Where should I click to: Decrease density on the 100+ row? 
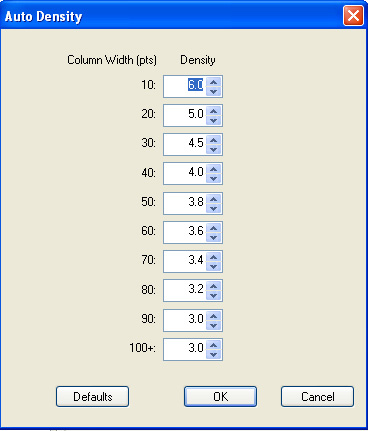pos(213,354)
